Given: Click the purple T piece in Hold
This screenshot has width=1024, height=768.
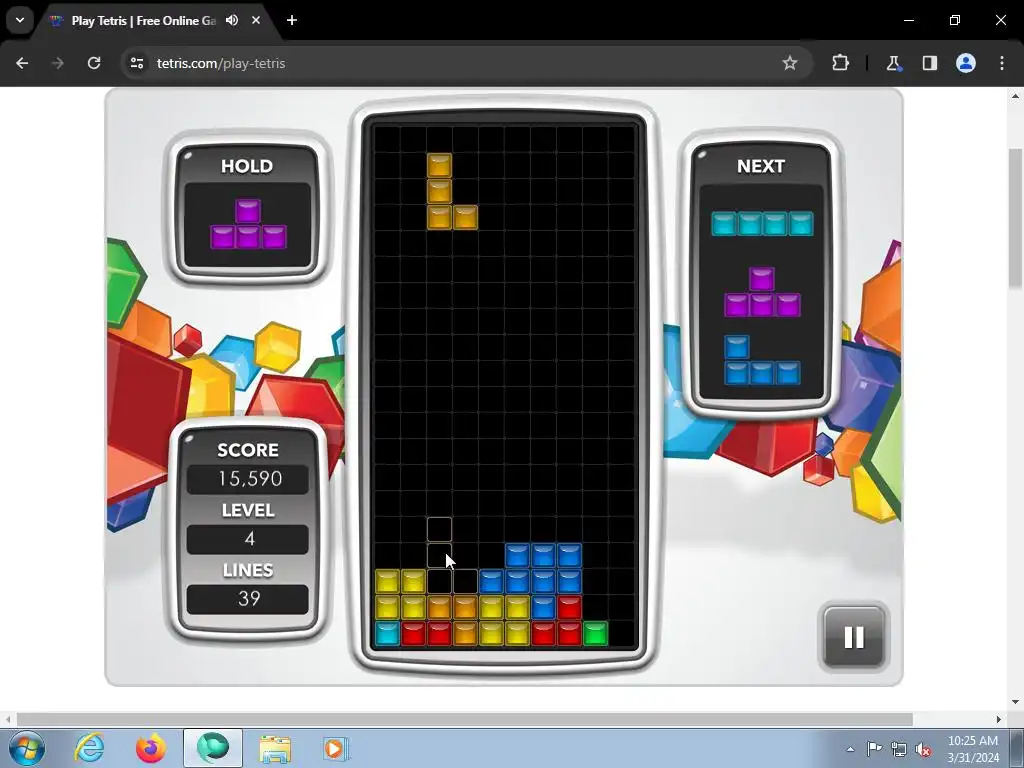Looking at the screenshot, I should (248, 224).
